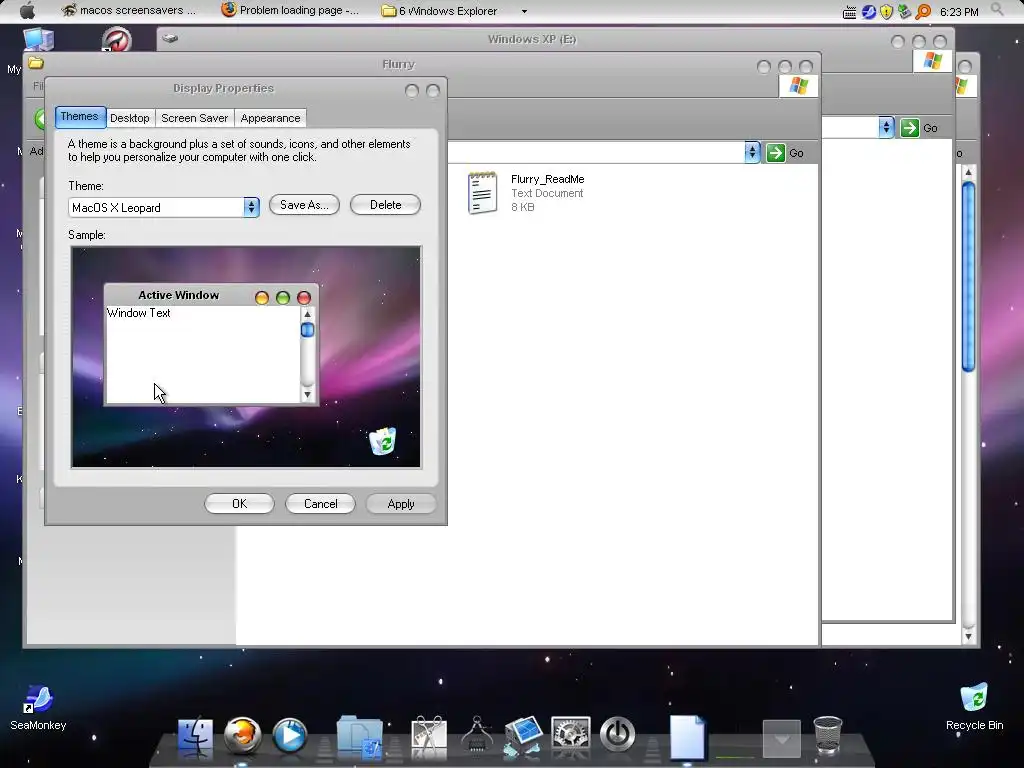The width and height of the screenshot is (1024, 768).
Task: Click the blue SeaMonkey tray icon
Action: click(x=868, y=12)
